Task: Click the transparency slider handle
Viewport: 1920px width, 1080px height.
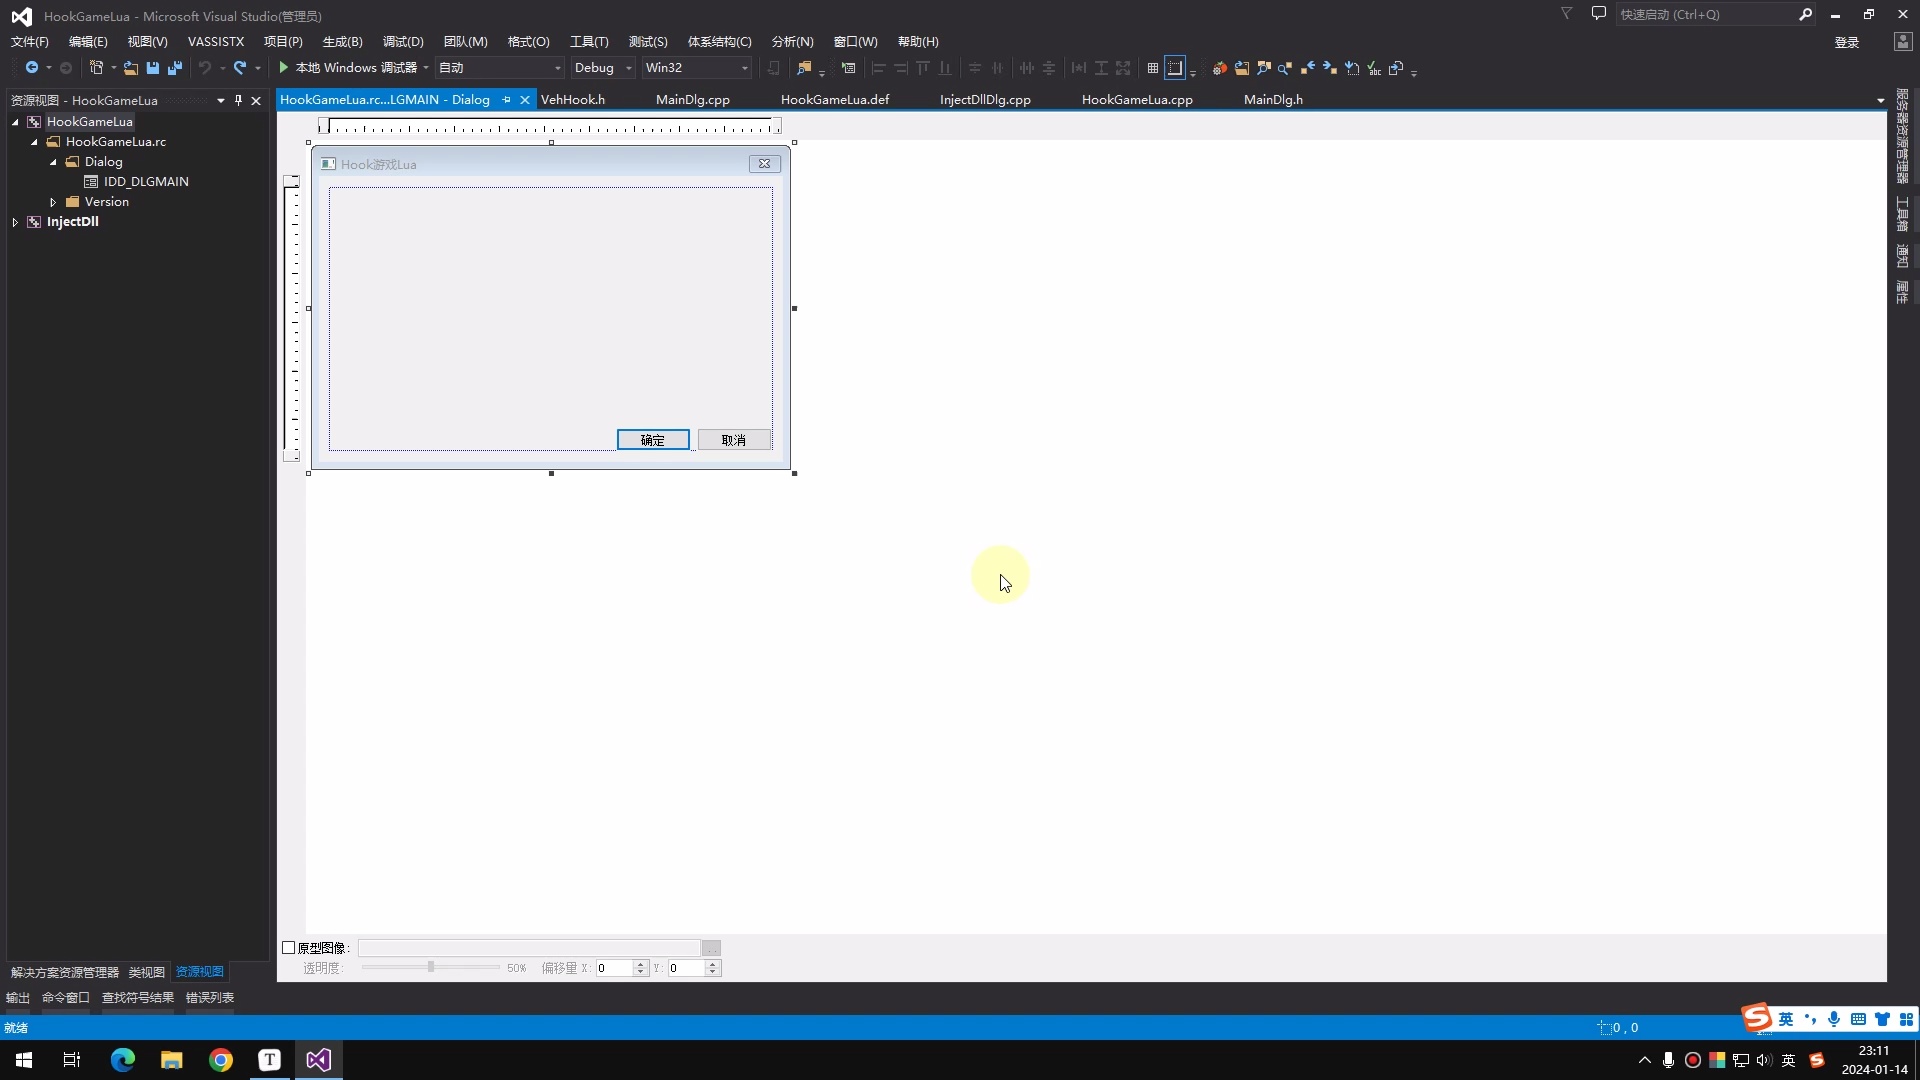Action: (x=431, y=968)
